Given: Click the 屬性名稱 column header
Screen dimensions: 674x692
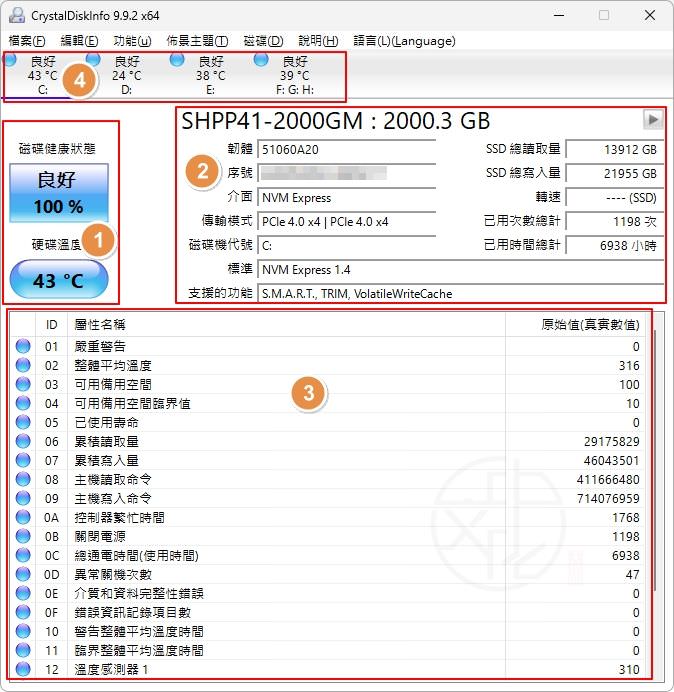Looking at the screenshot, I should (x=286, y=325).
